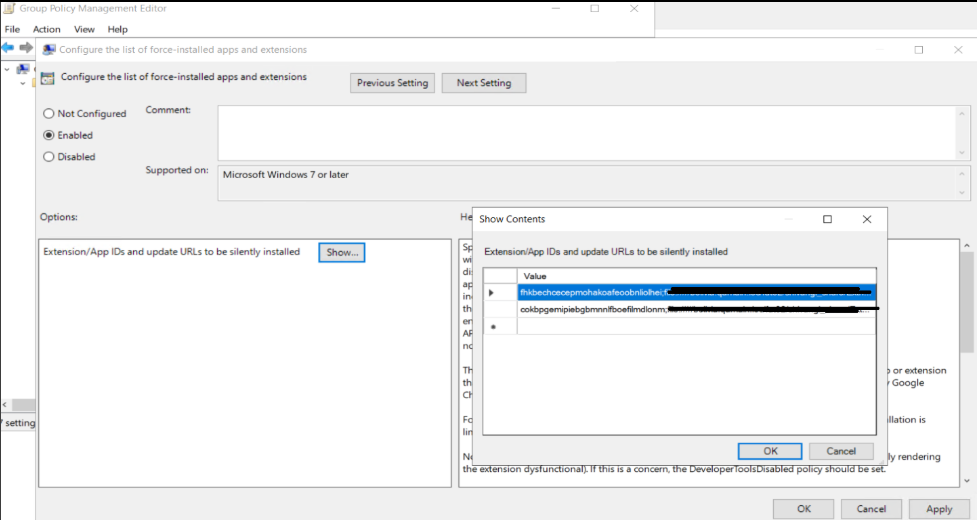This screenshot has width=977, height=520.
Task: Go to the Previous Setting
Action: [392, 83]
